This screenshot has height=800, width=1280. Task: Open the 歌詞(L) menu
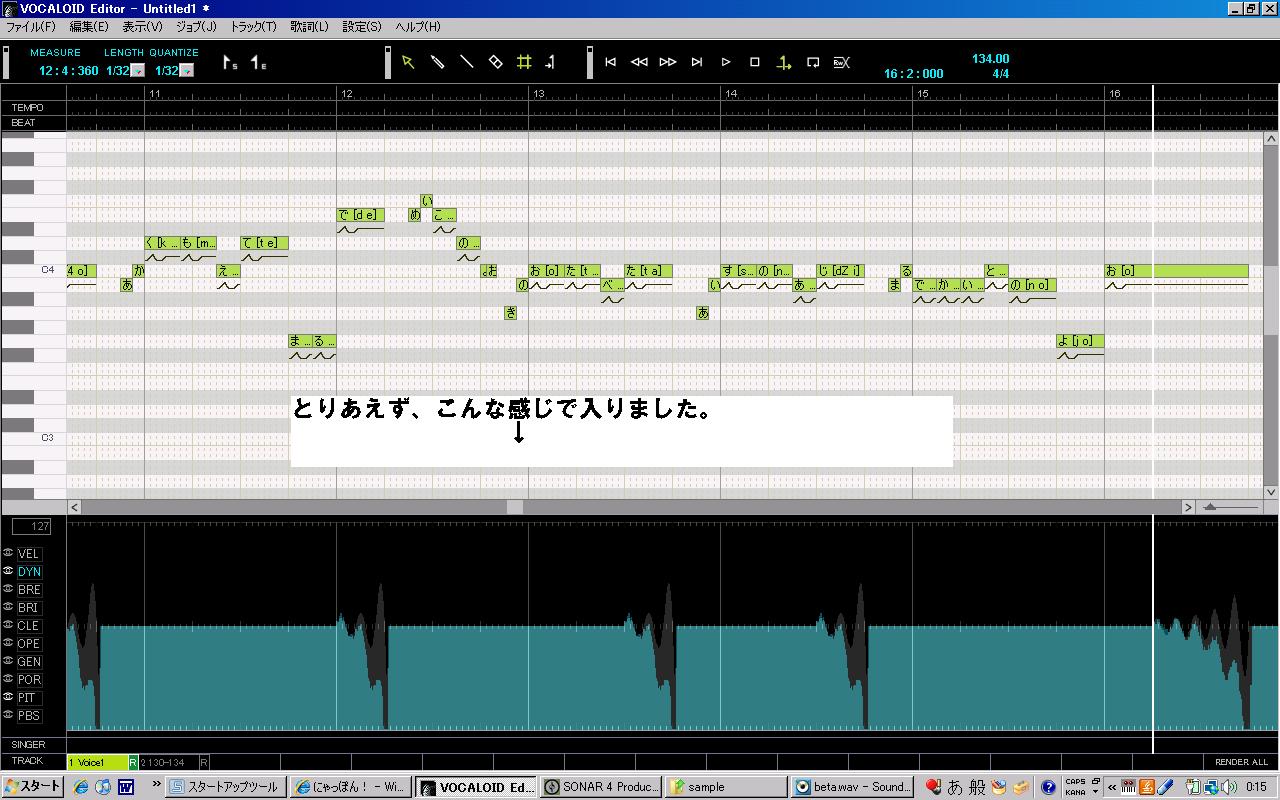click(x=309, y=27)
